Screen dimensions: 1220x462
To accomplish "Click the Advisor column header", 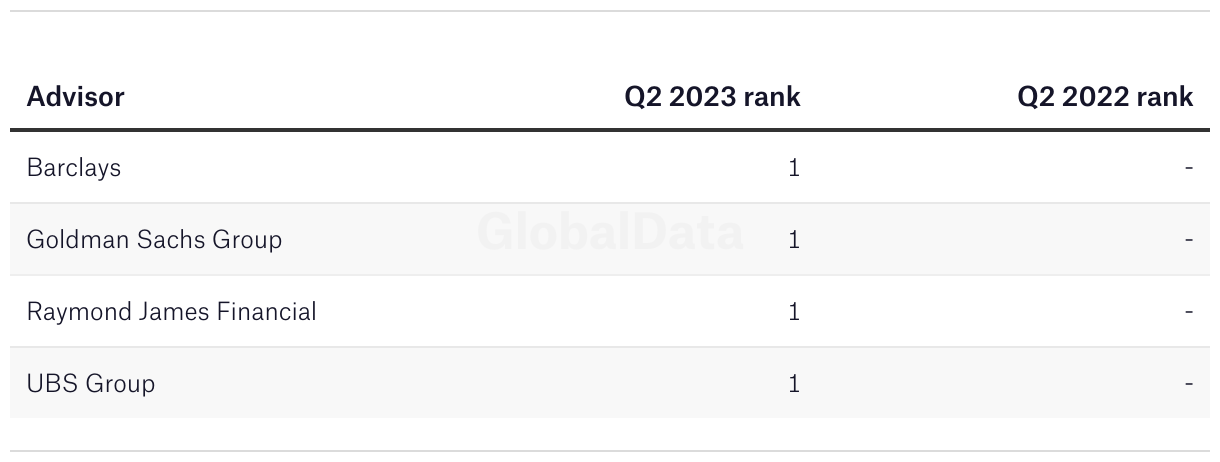I will click(75, 97).
